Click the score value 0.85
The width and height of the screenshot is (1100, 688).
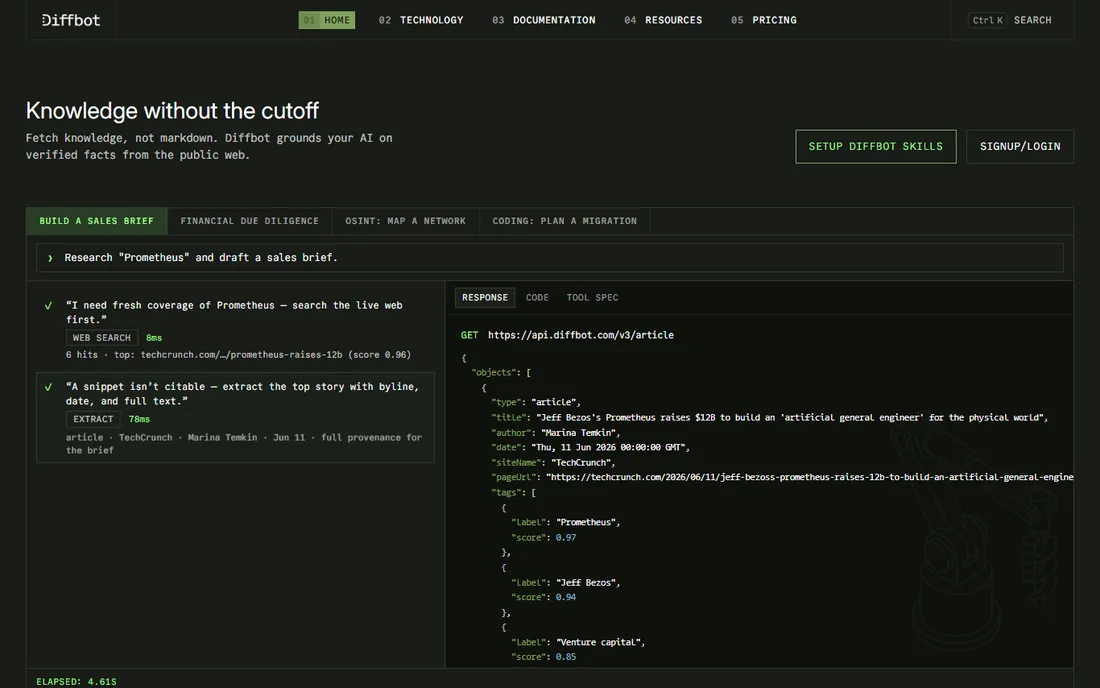pos(565,657)
